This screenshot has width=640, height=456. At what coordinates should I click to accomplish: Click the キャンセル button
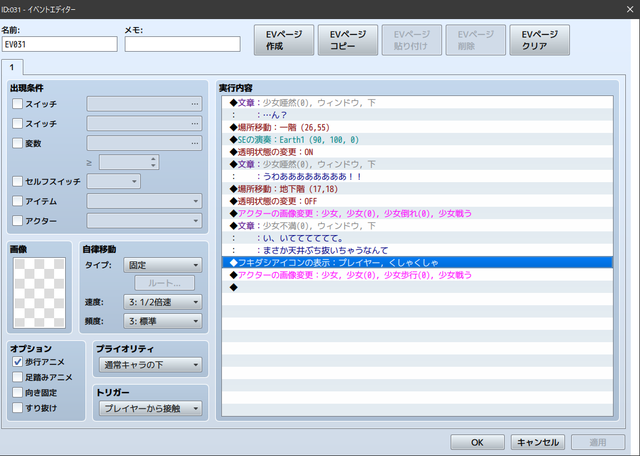click(538, 442)
